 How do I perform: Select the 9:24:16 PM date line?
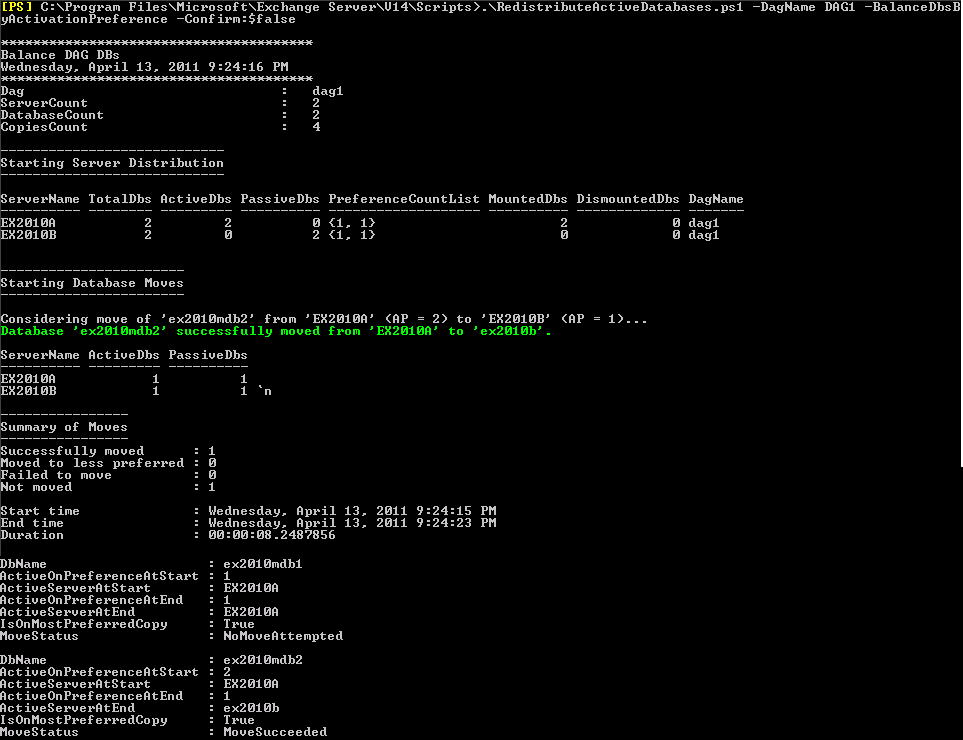click(144, 67)
